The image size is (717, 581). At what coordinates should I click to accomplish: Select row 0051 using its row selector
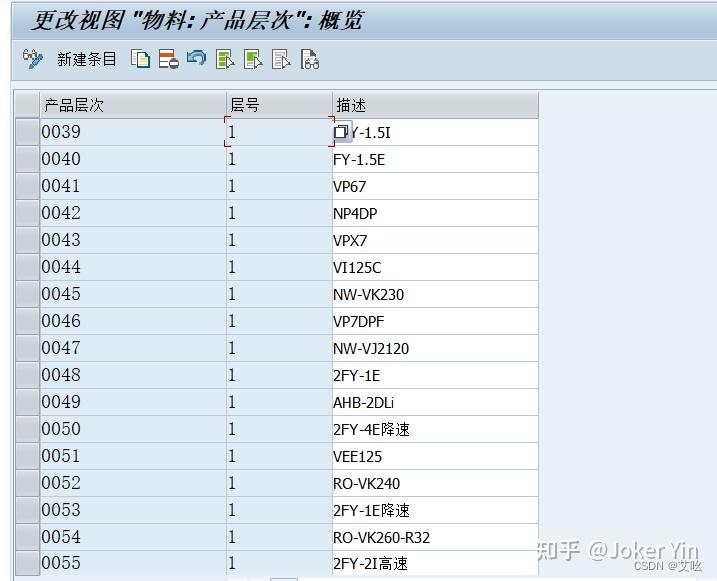pyautogui.click(x=27, y=456)
